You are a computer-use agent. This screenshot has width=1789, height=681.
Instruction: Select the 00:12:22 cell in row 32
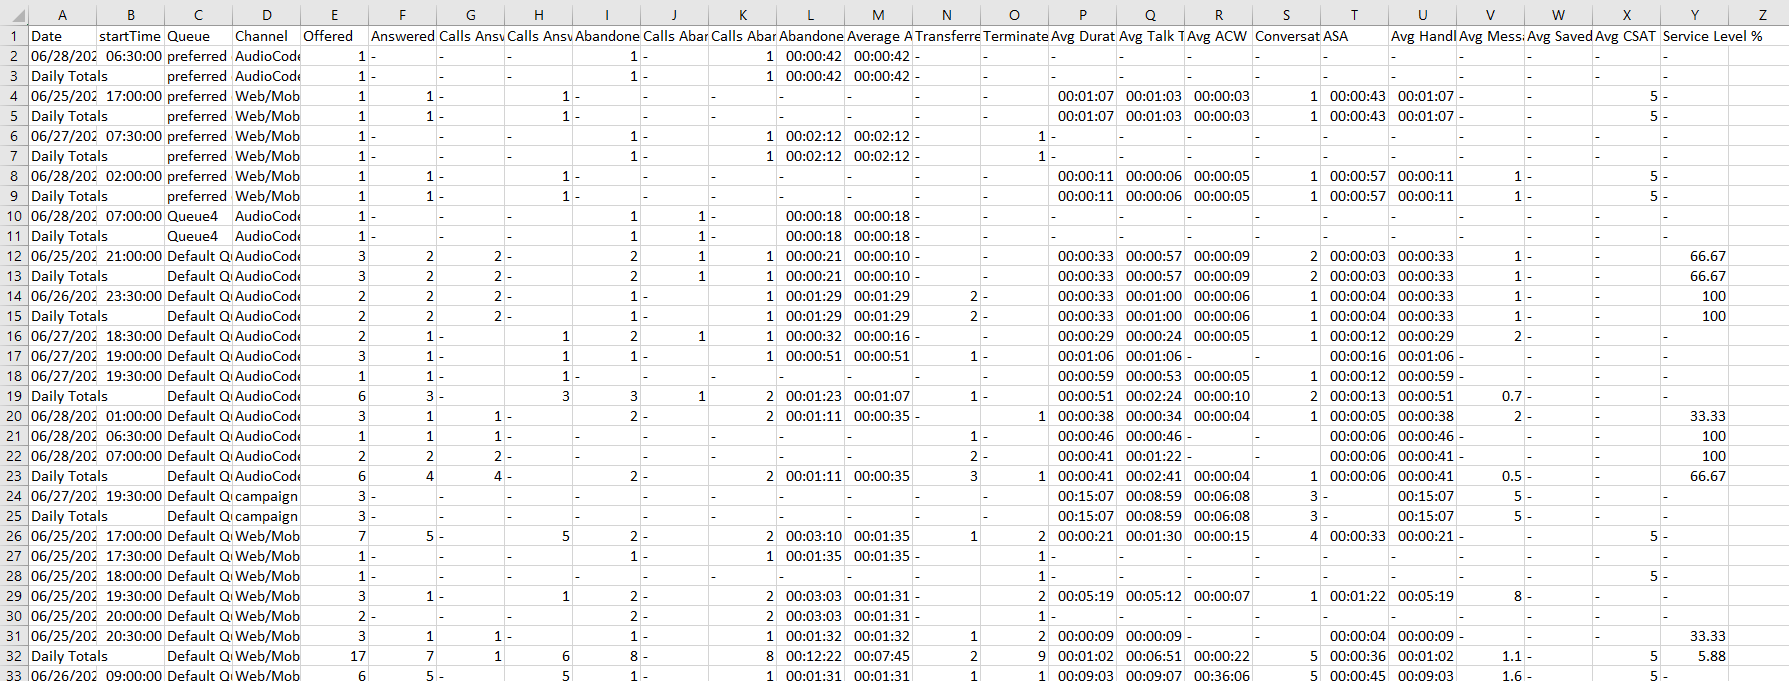pyautogui.click(x=811, y=656)
